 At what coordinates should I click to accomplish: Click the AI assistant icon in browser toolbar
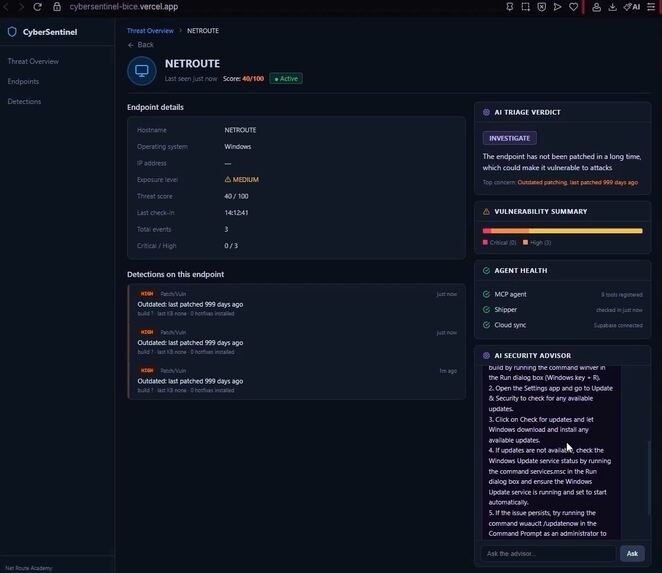(x=632, y=7)
